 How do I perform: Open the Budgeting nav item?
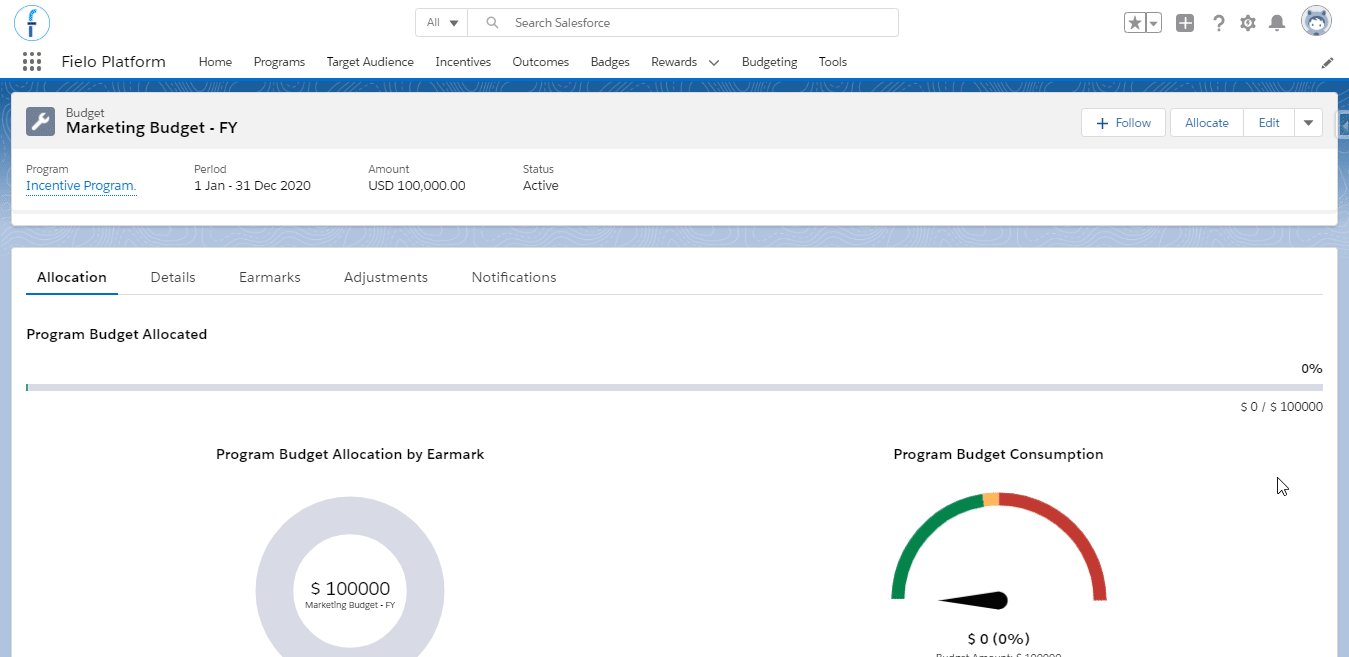[769, 62]
